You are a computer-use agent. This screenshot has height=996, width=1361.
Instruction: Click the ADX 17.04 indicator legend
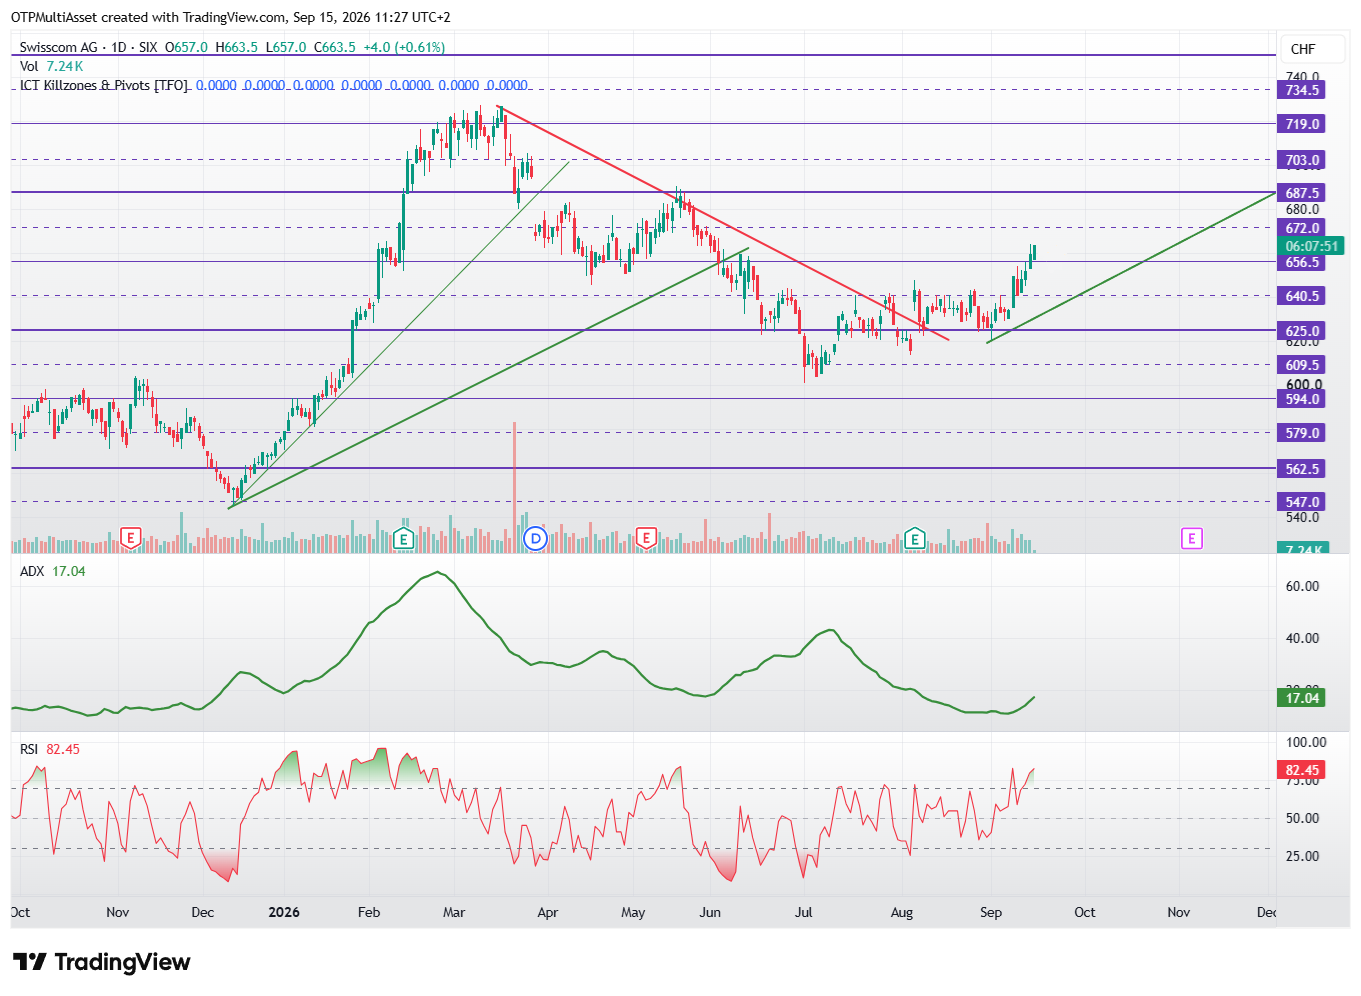click(x=53, y=571)
